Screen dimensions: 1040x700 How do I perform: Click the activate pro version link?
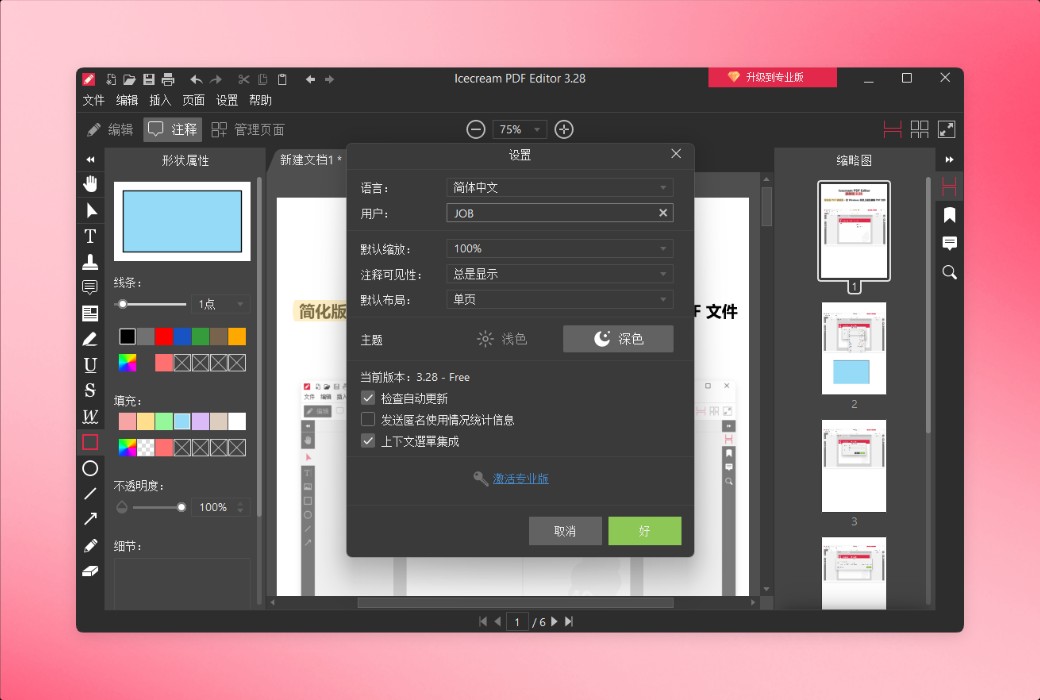(520, 478)
